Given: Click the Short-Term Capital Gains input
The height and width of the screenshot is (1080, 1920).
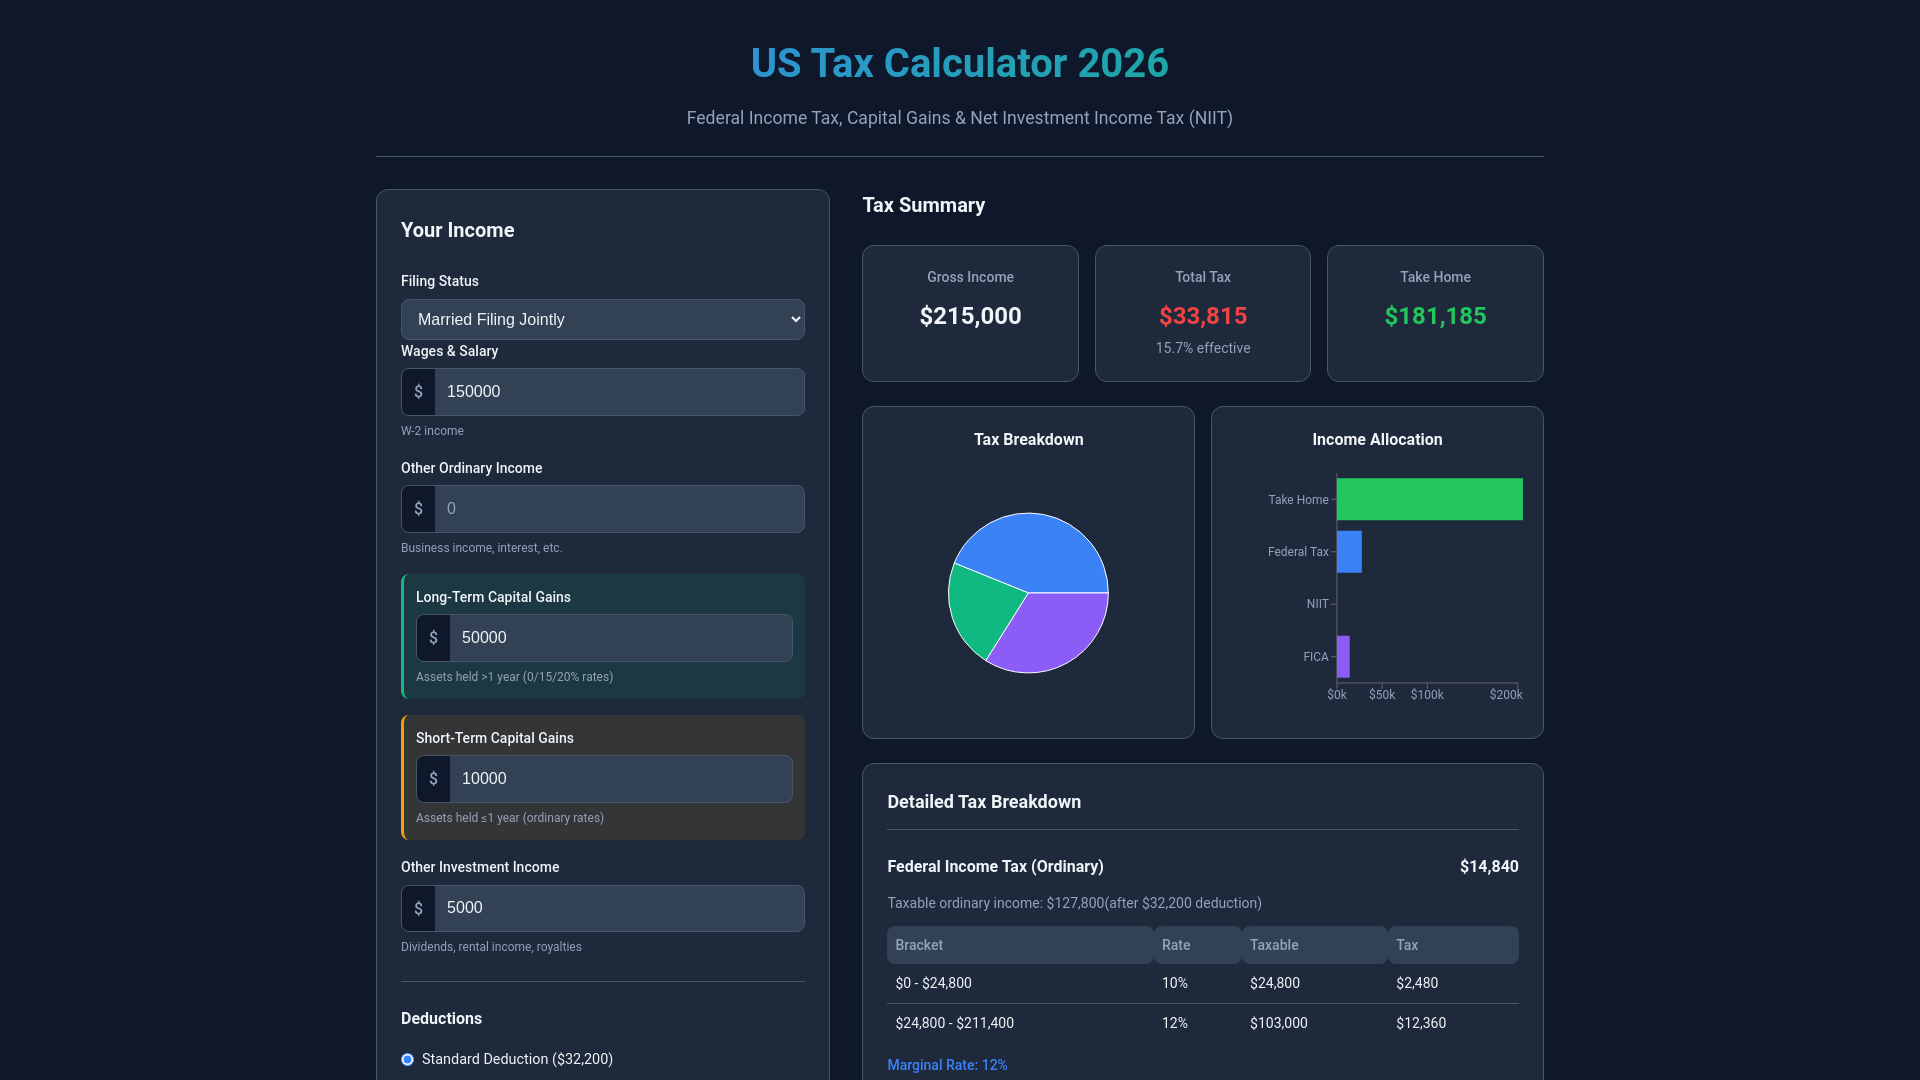Looking at the screenshot, I should click(x=620, y=779).
